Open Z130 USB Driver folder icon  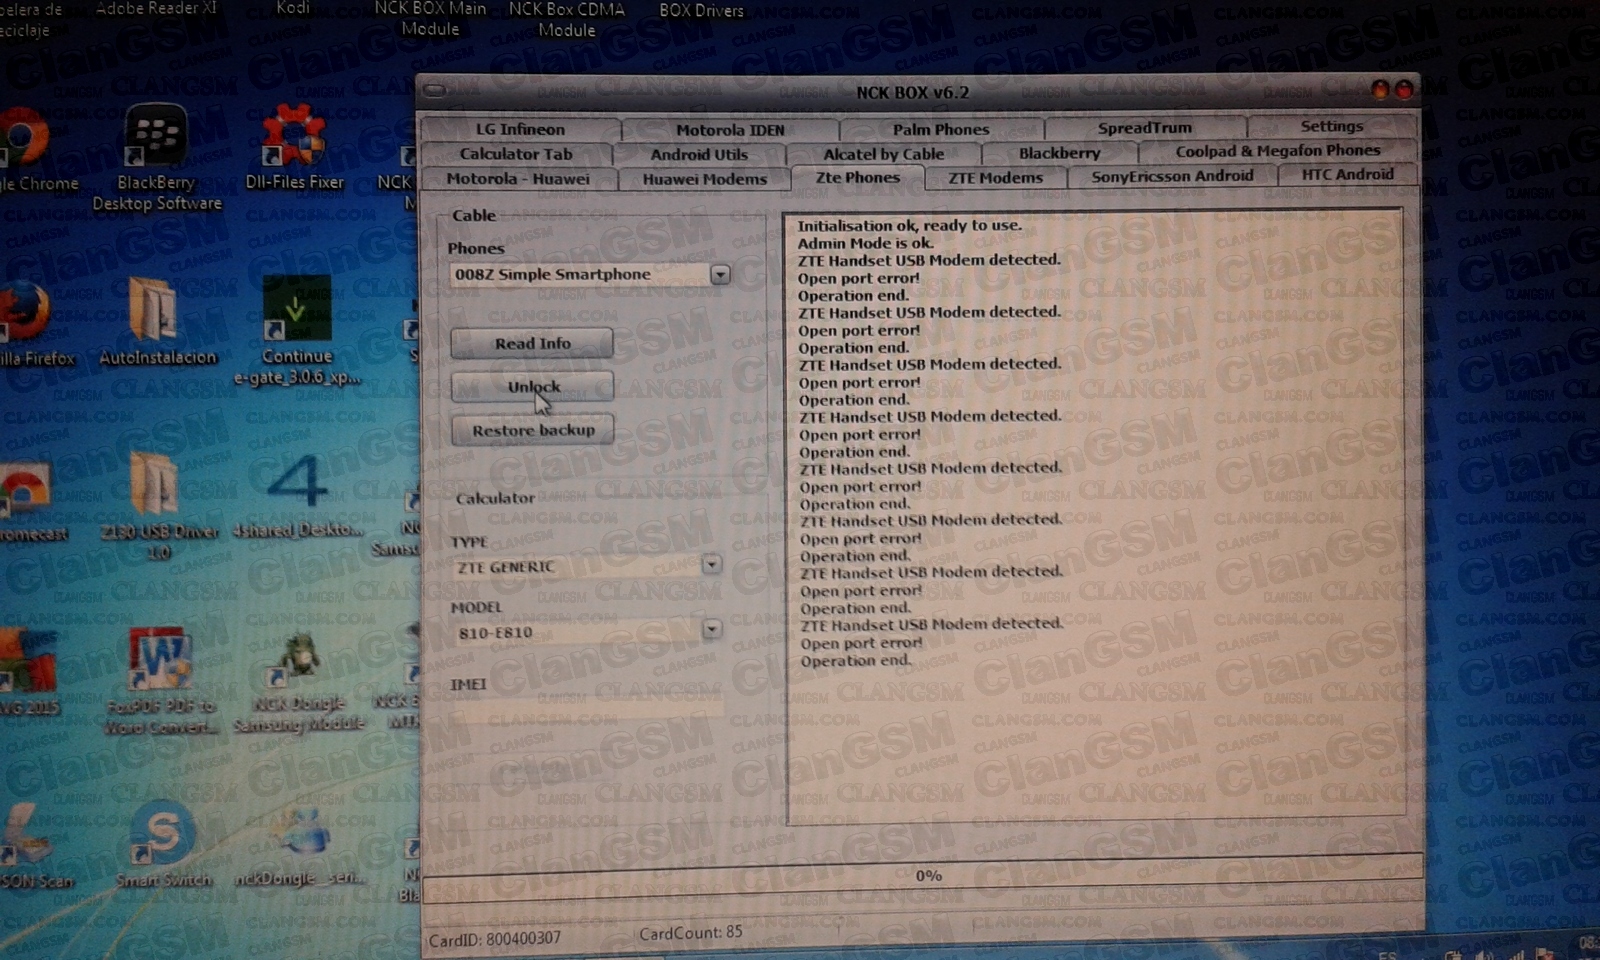158,505
